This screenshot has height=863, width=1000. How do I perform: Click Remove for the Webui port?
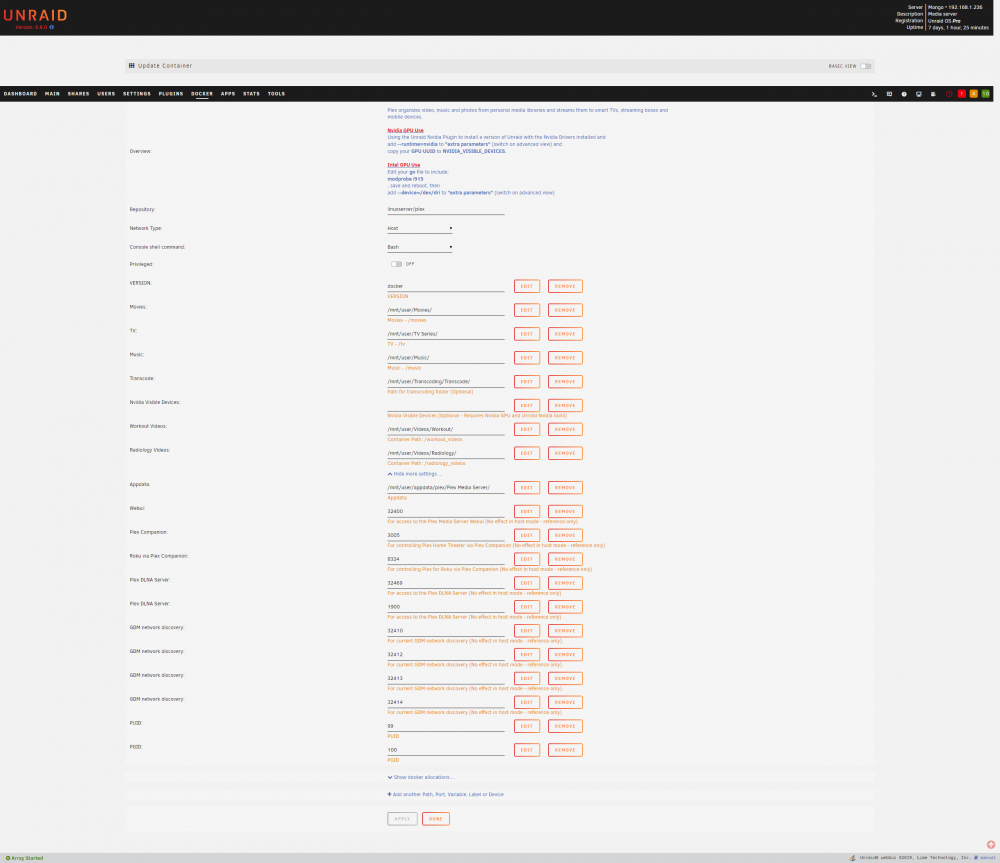pos(565,512)
